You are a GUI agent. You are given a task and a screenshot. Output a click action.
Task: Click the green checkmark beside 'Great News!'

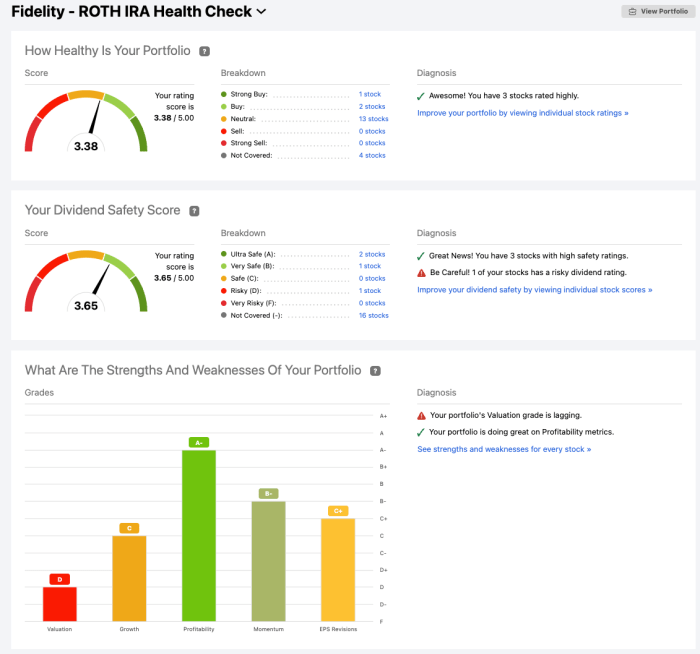click(421, 256)
